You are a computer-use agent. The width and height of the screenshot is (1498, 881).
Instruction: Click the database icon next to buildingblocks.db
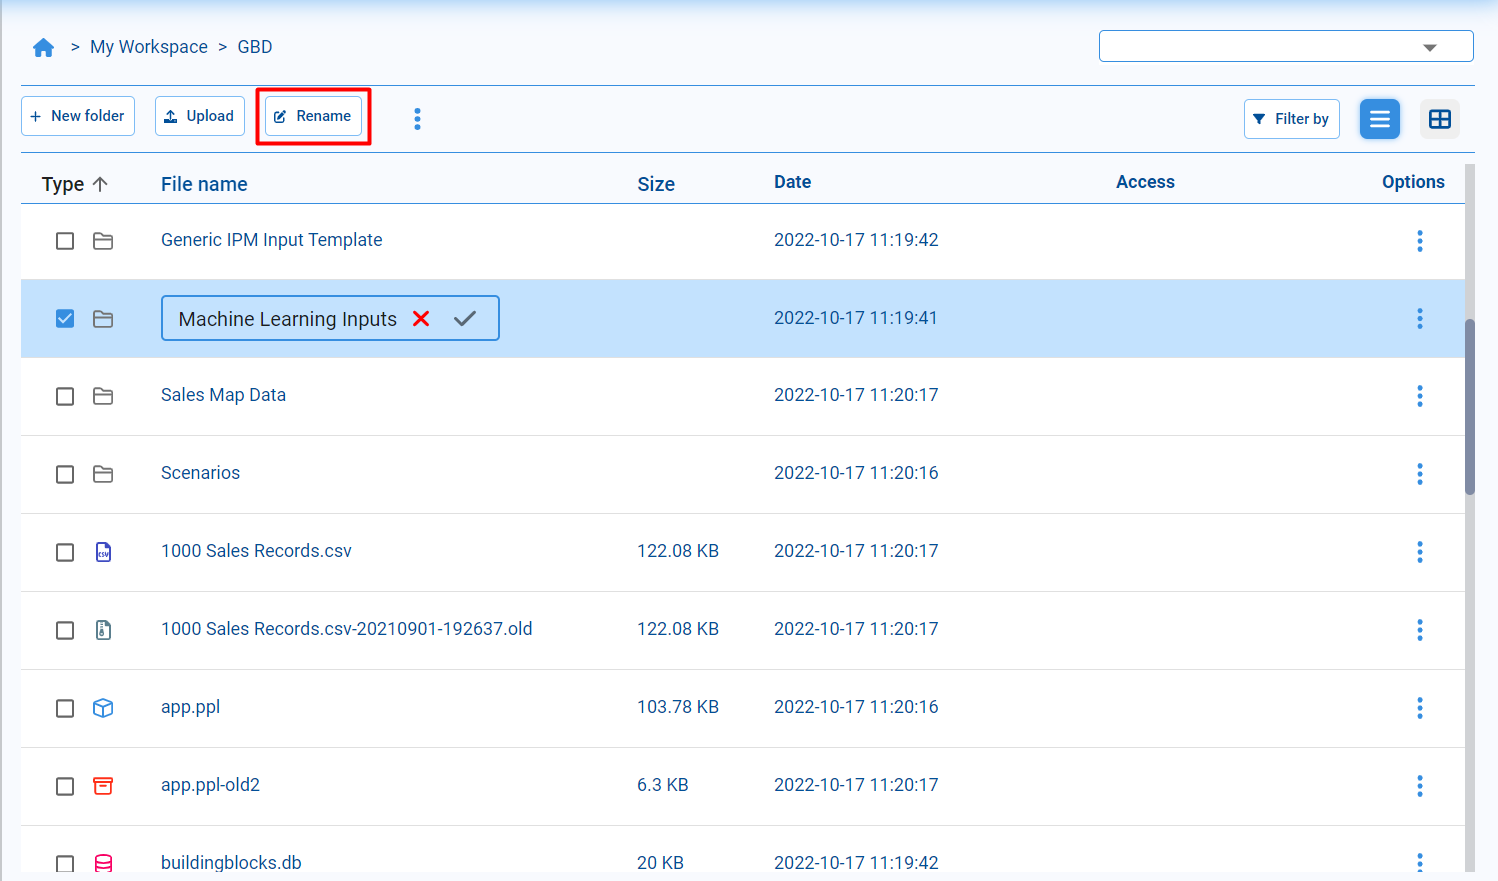point(103,863)
